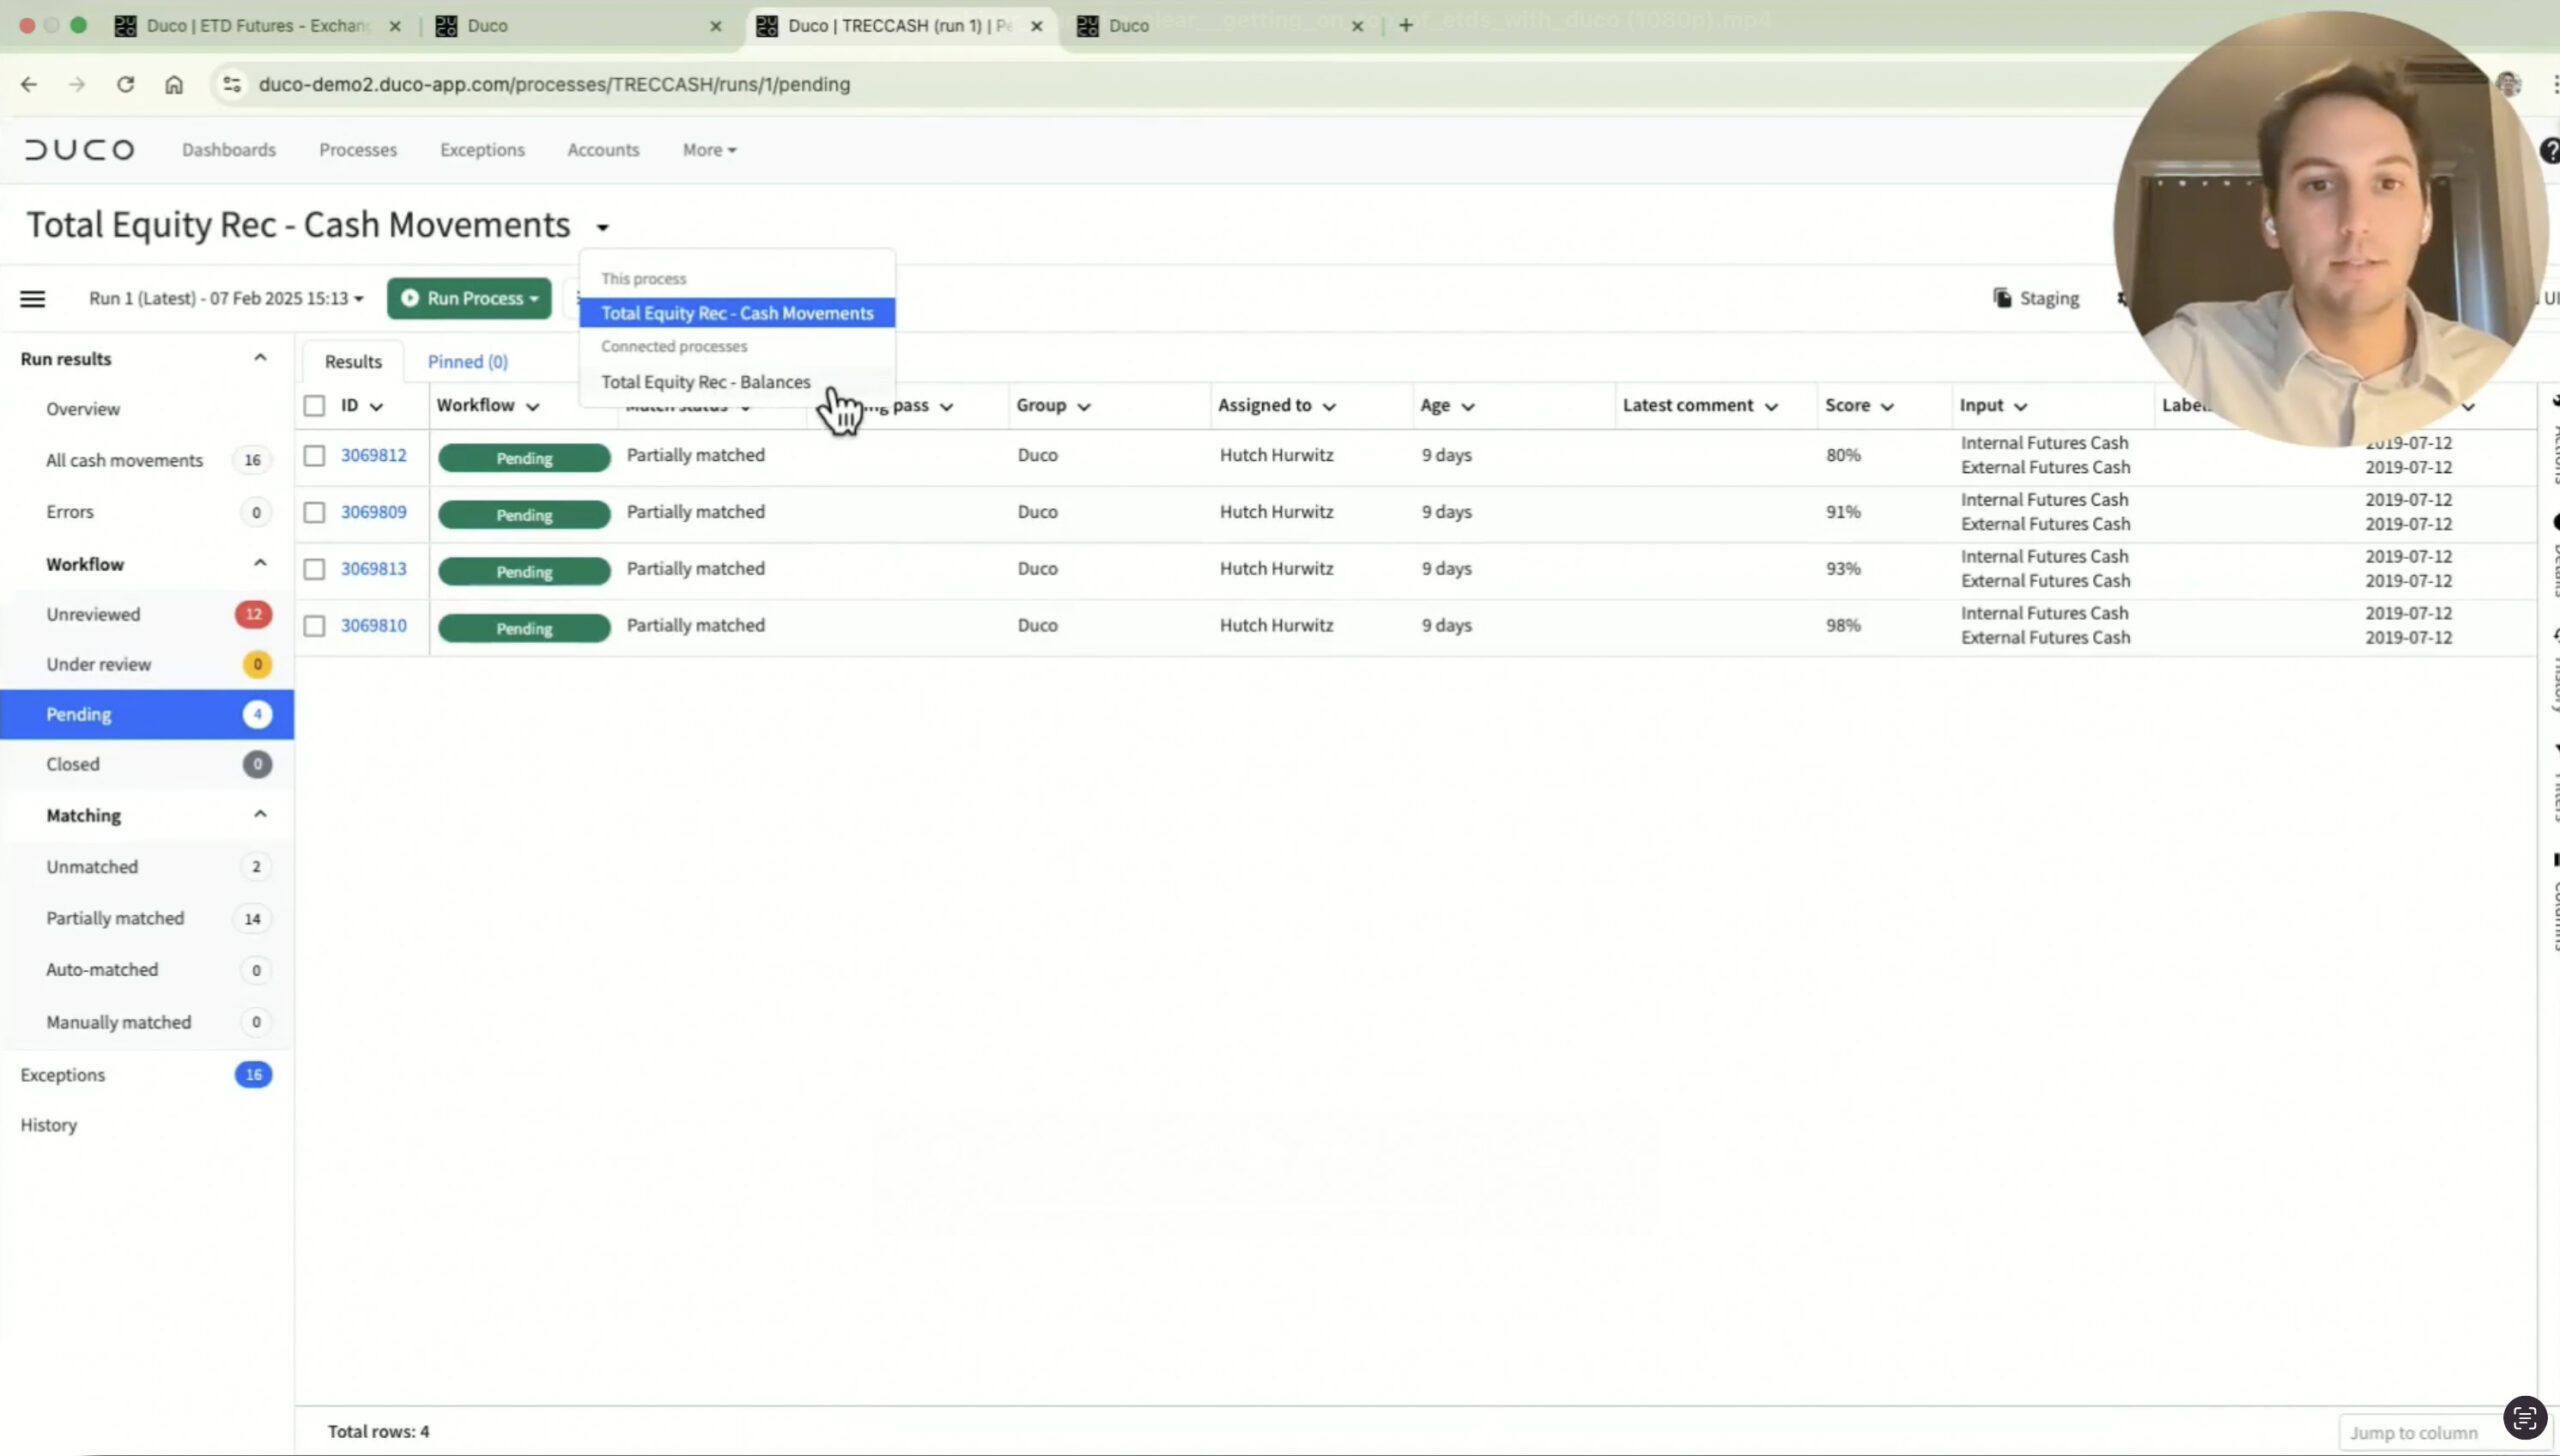Open the hamburger sidebar menu icon

pyautogui.click(x=32, y=299)
